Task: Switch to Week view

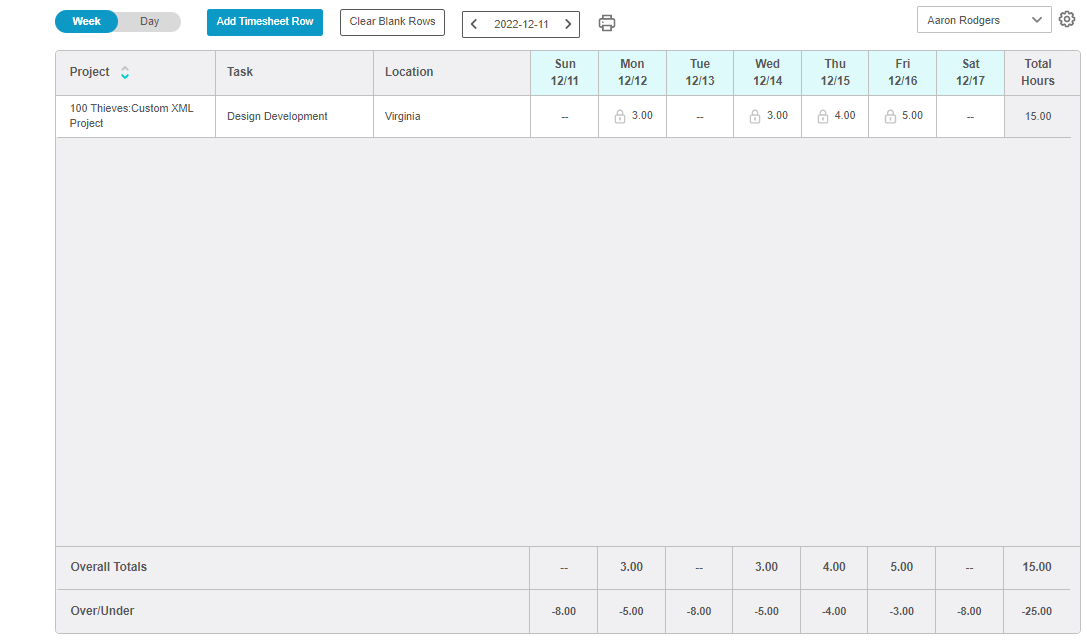Action: (x=87, y=21)
